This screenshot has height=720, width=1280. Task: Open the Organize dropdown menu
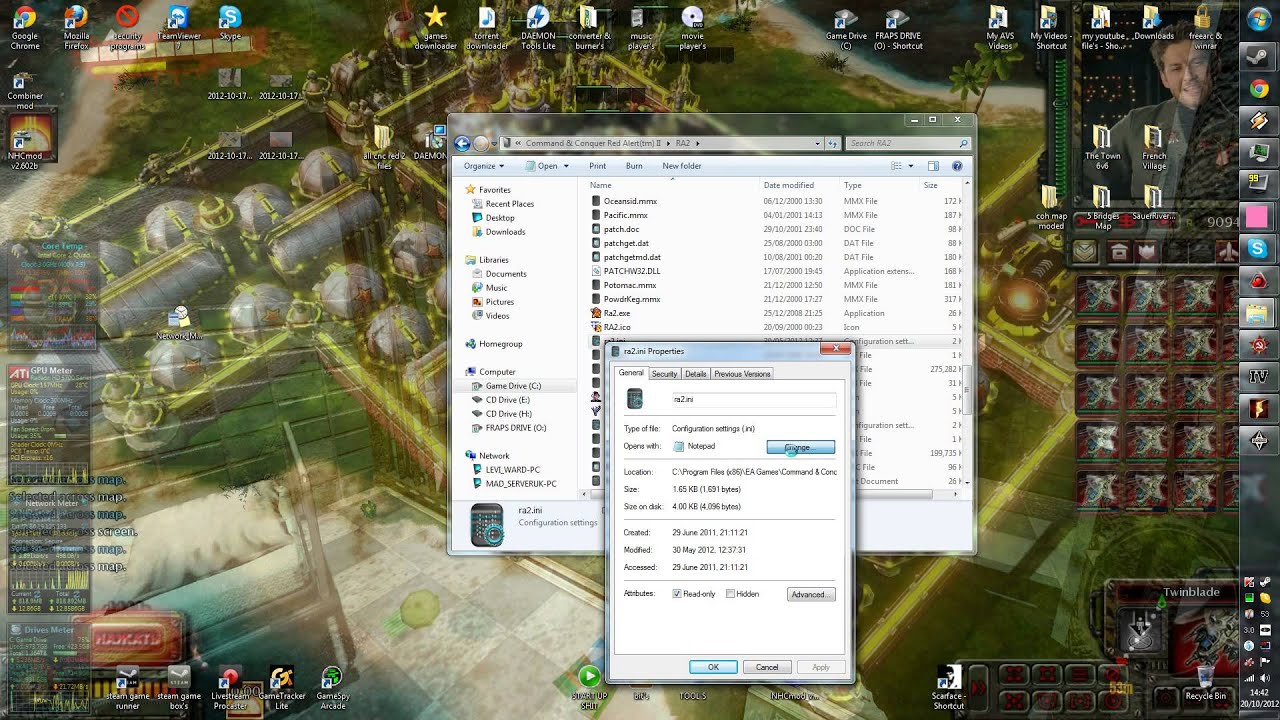[x=484, y=166]
